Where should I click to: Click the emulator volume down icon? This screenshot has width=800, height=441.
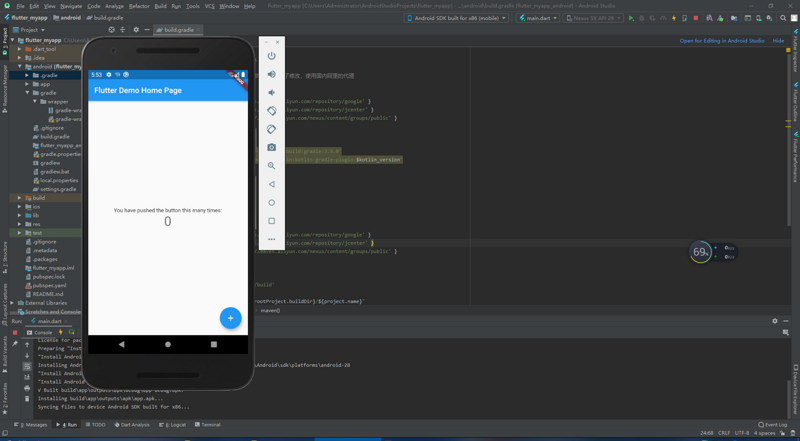(x=271, y=92)
